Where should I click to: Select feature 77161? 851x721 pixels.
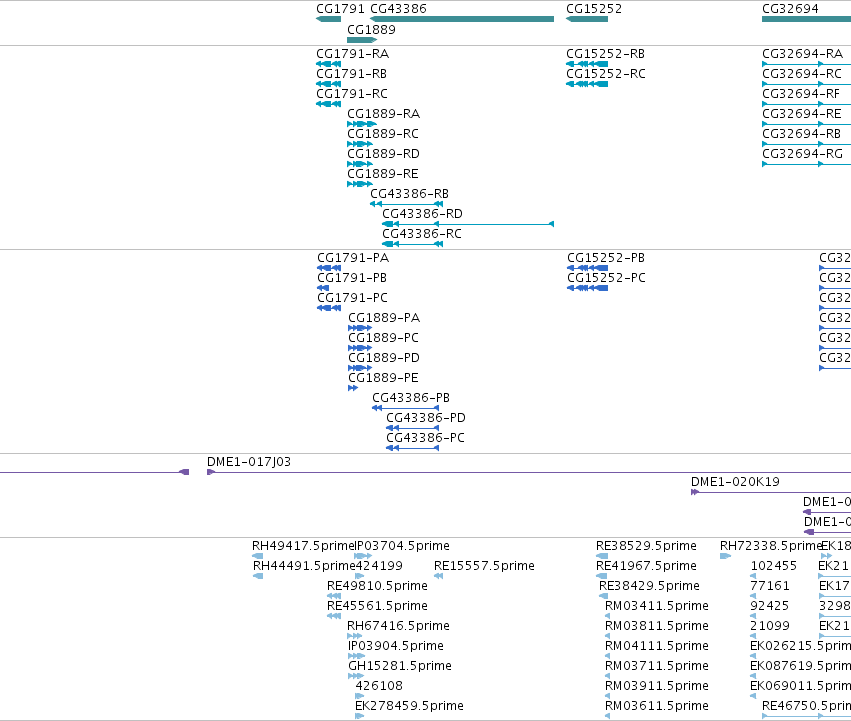pyautogui.click(x=753, y=596)
